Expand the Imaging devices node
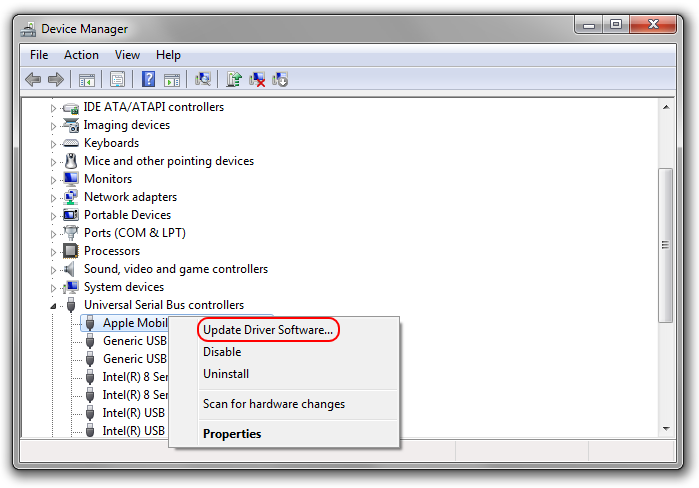This screenshot has width=699, height=488. coord(53,126)
